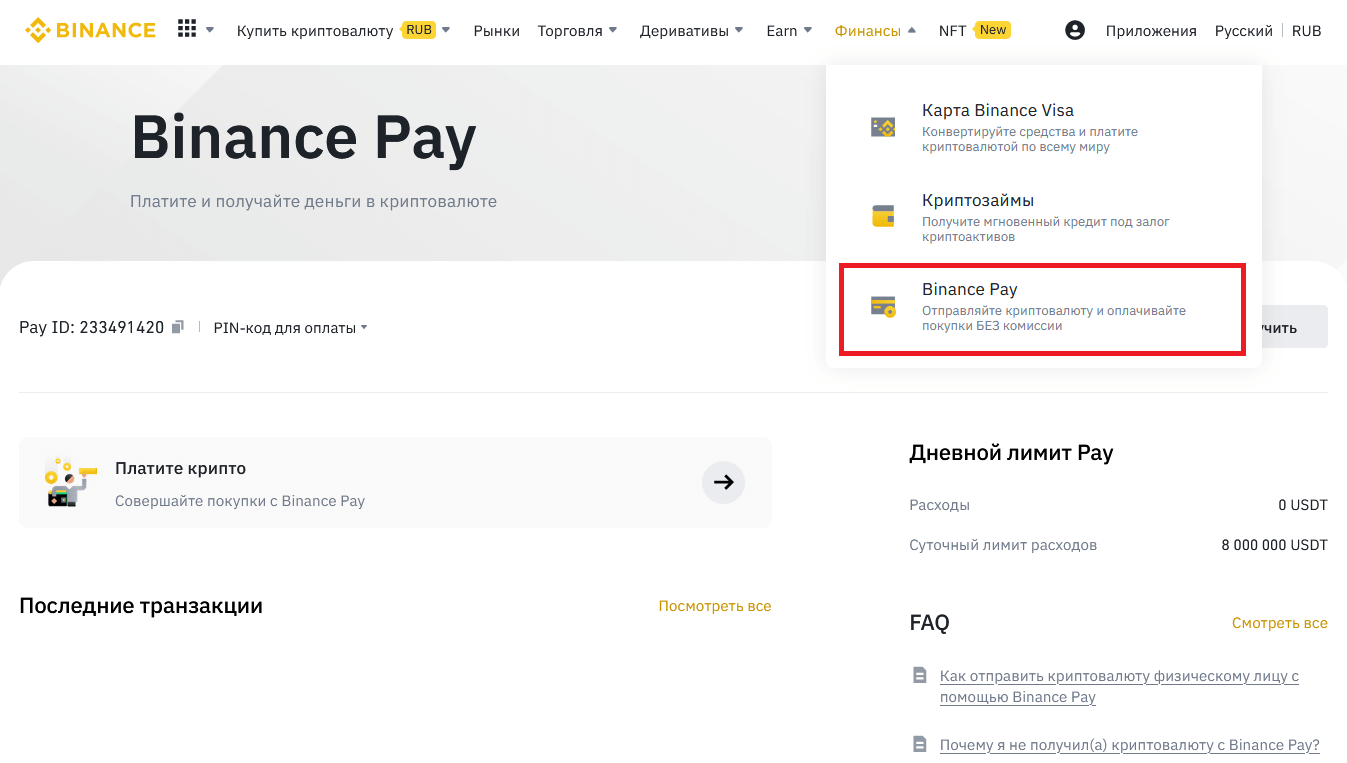Screen dimensions: 1347x763
Task: Expand the PIN-код для оплаты dropdown
Action: (290, 328)
